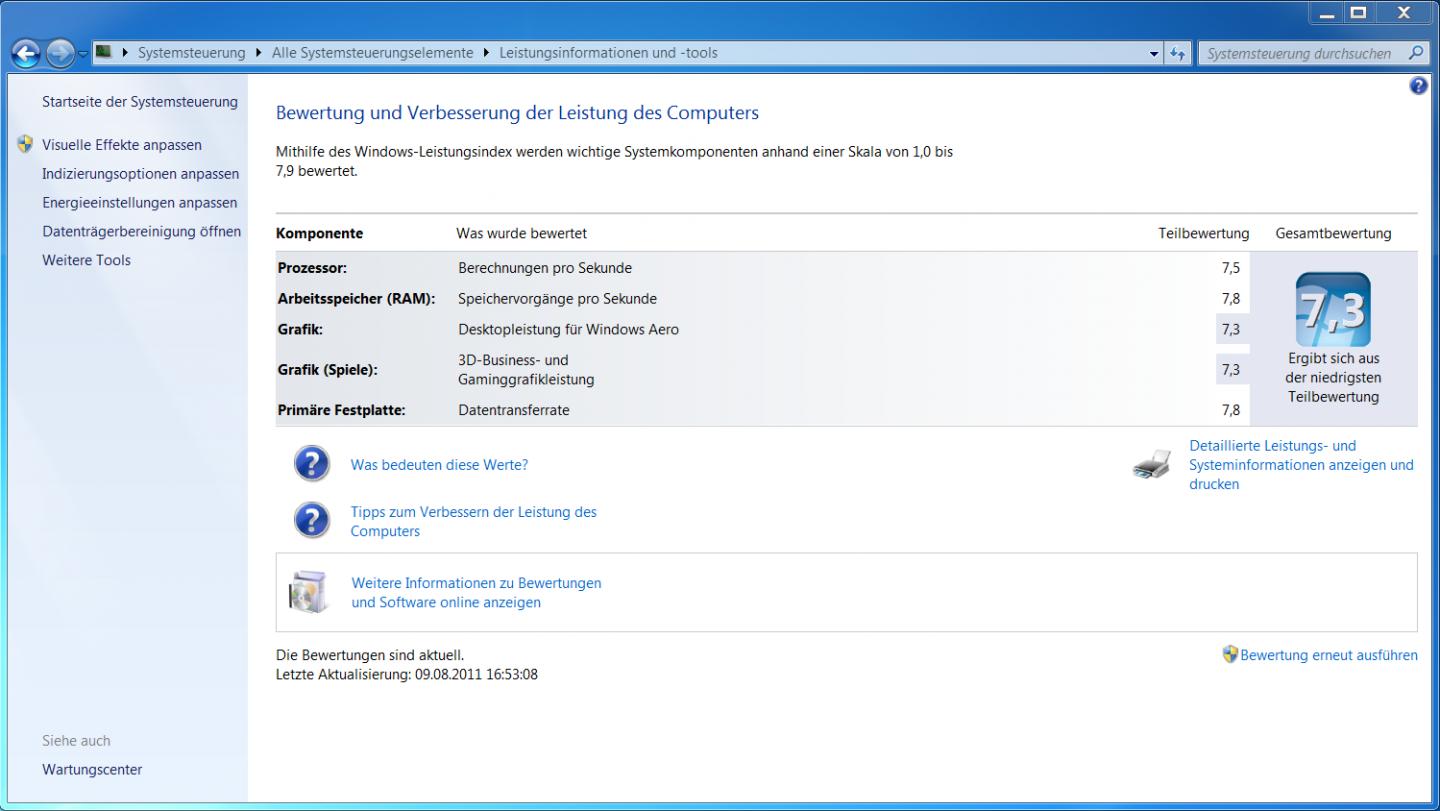Image resolution: width=1440 pixels, height=811 pixels.
Task: Click the control panel icon in address bar
Action: click(105, 53)
